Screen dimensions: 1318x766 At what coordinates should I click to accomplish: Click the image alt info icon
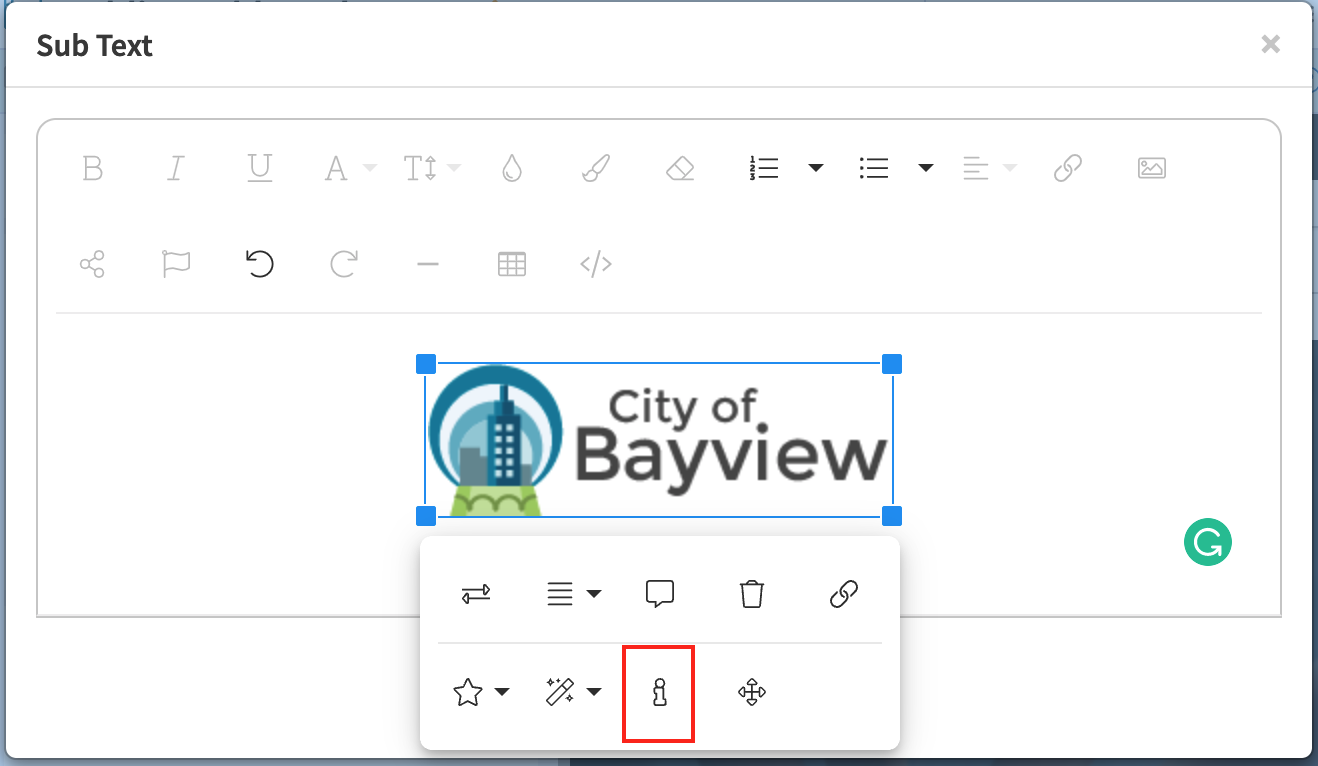coord(659,692)
